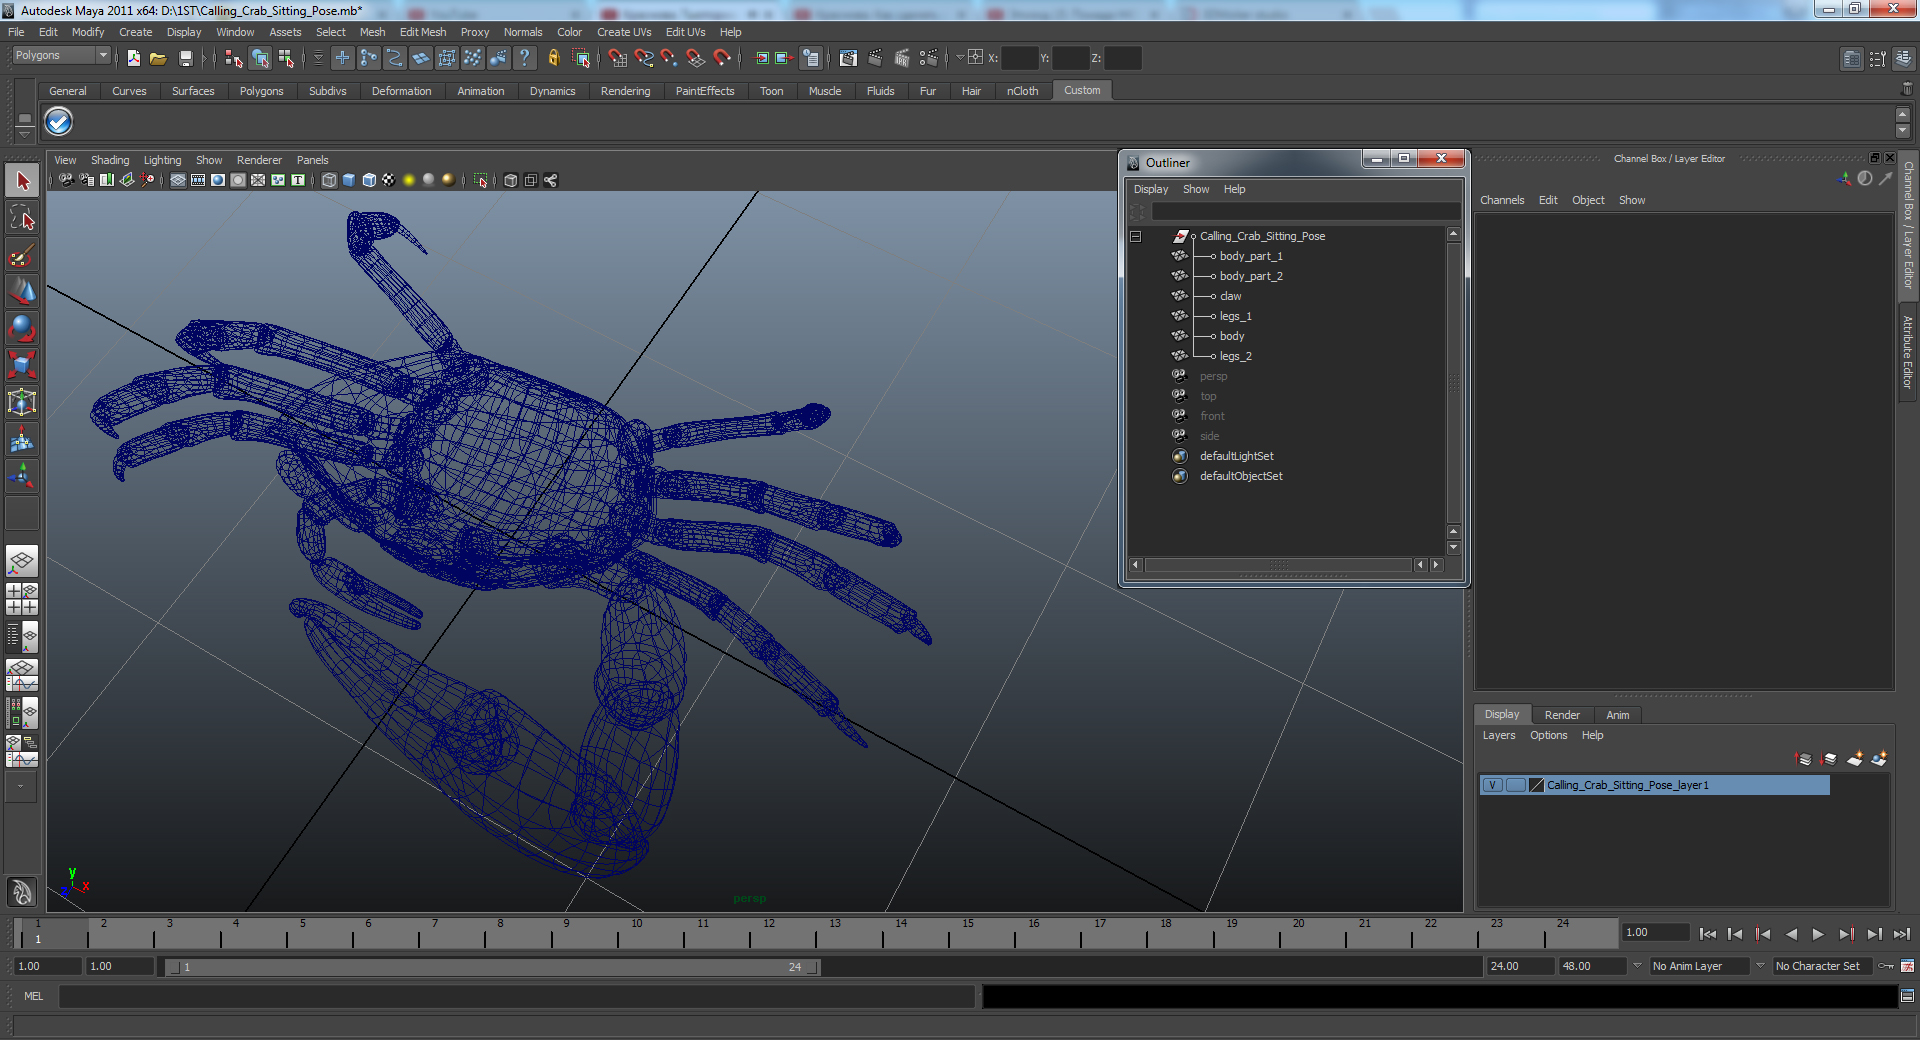Open the Persp/Outliner layout
Screen dimensions: 1920x1040
[x=22, y=636]
